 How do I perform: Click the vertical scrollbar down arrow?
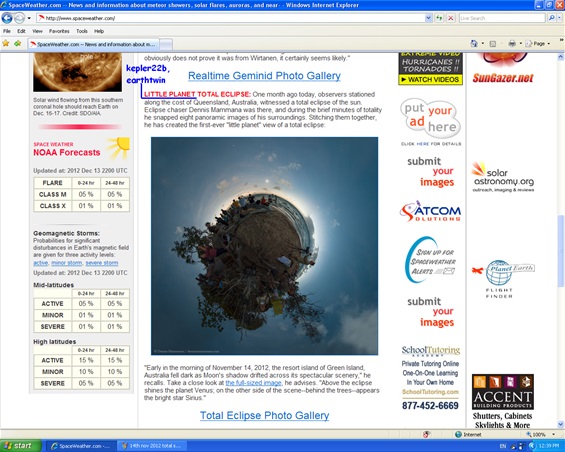(x=561, y=425)
